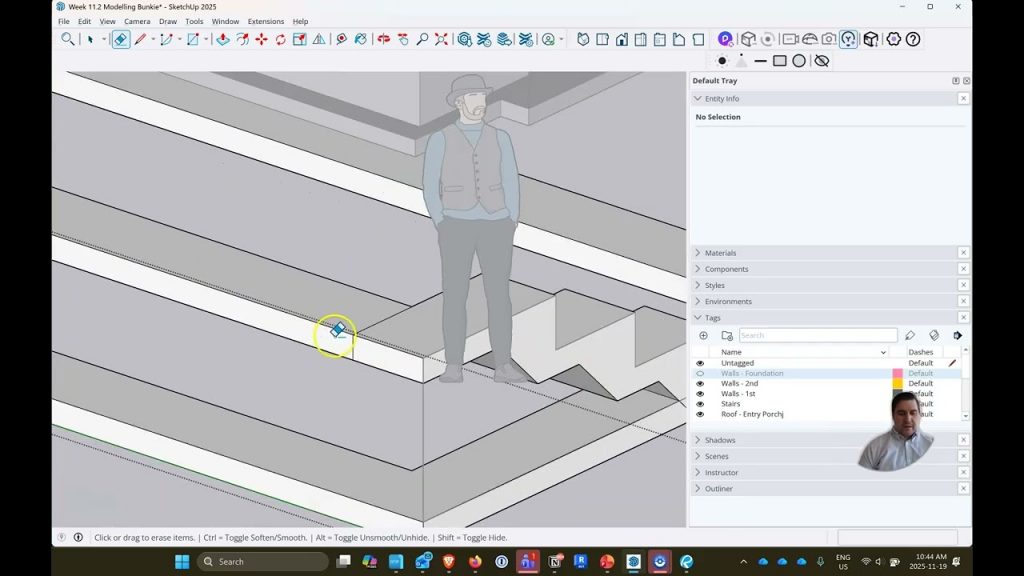Open the Camera menu

click(137, 21)
